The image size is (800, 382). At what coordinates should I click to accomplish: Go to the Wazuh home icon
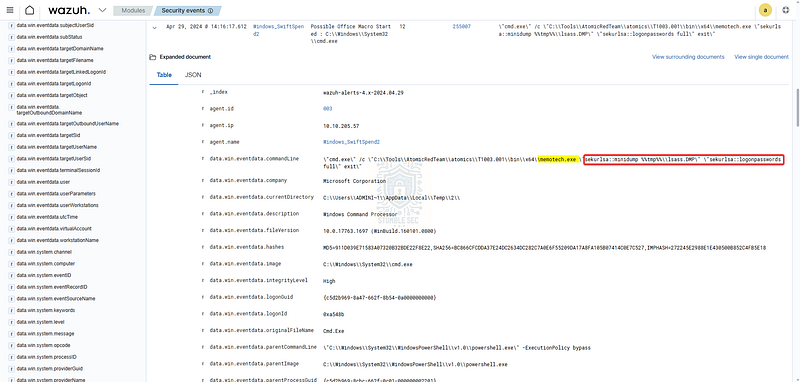pos(30,10)
